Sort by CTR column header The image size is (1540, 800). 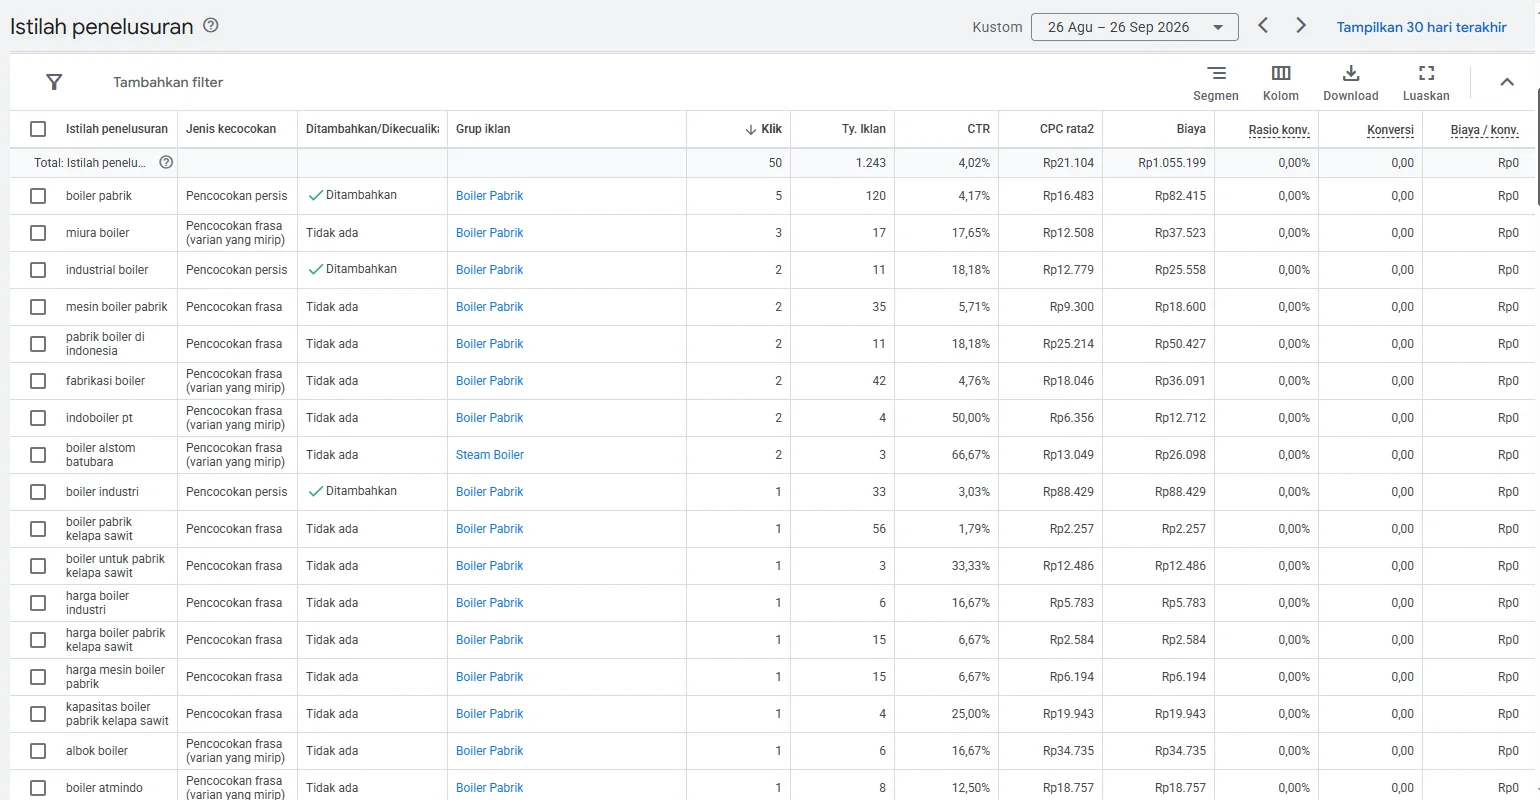[x=979, y=129]
